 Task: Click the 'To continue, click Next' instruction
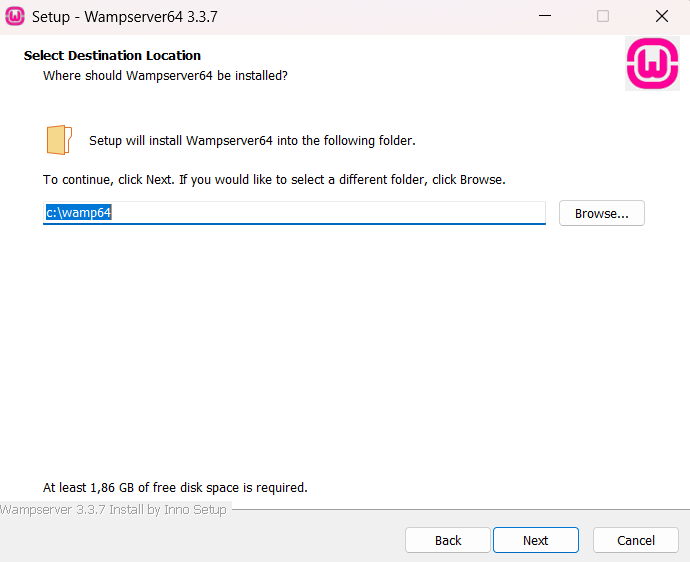(x=274, y=180)
